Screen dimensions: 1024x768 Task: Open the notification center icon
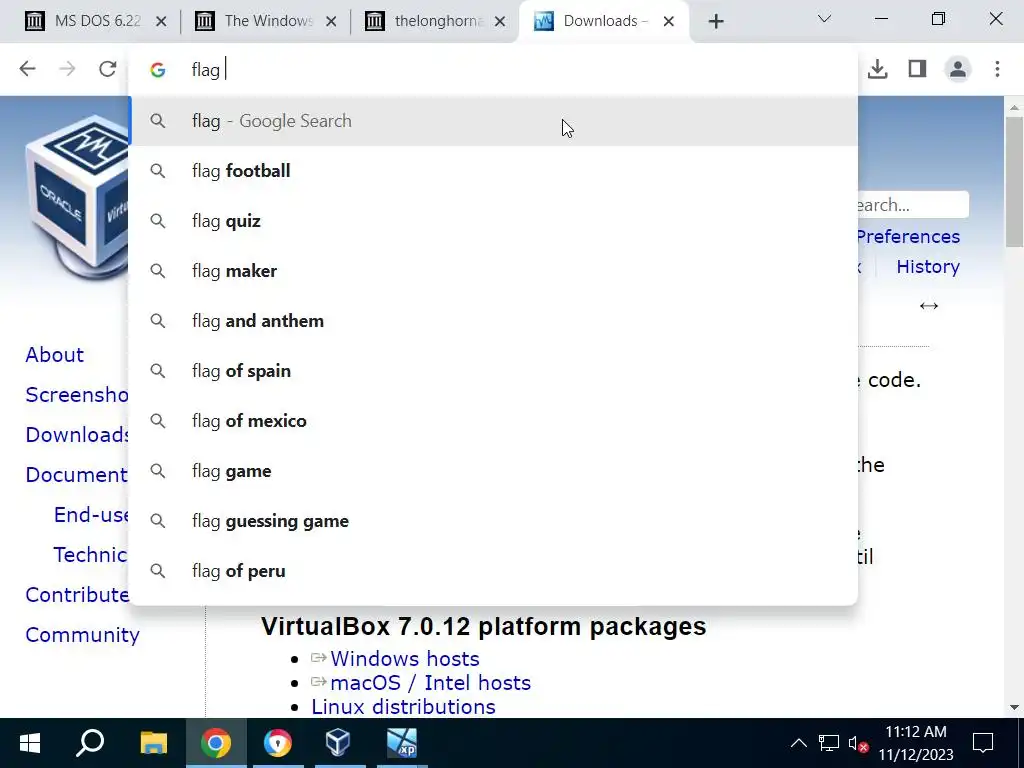click(x=983, y=743)
